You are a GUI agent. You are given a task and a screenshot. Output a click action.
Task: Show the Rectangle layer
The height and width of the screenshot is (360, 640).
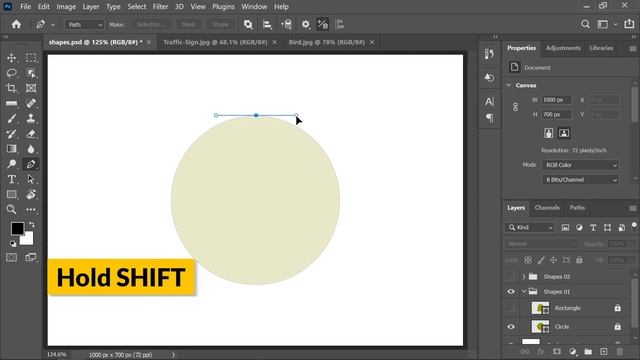(511, 308)
